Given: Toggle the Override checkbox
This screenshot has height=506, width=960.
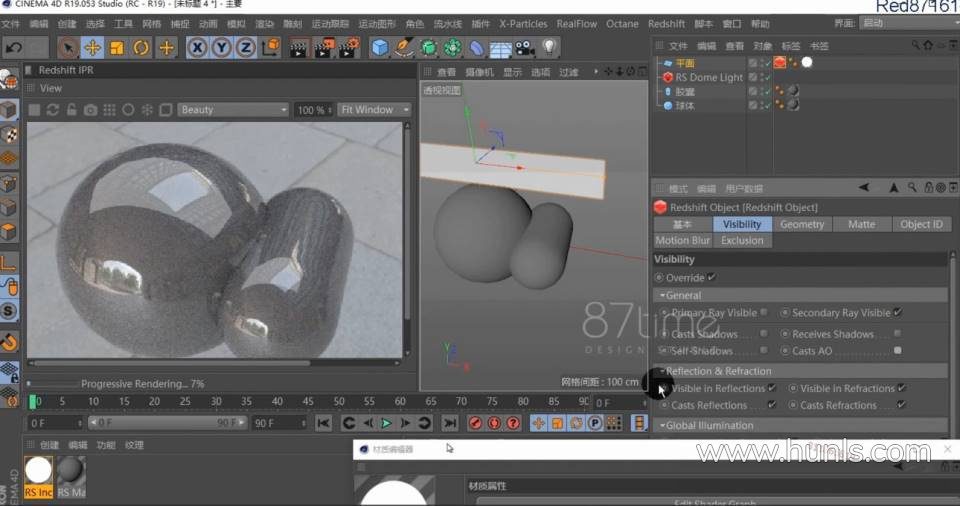Looking at the screenshot, I should pyautogui.click(x=711, y=277).
